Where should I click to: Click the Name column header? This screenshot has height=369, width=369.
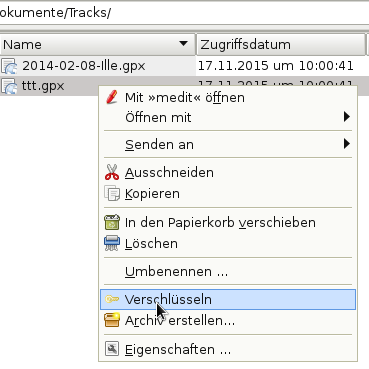click(x=97, y=44)
